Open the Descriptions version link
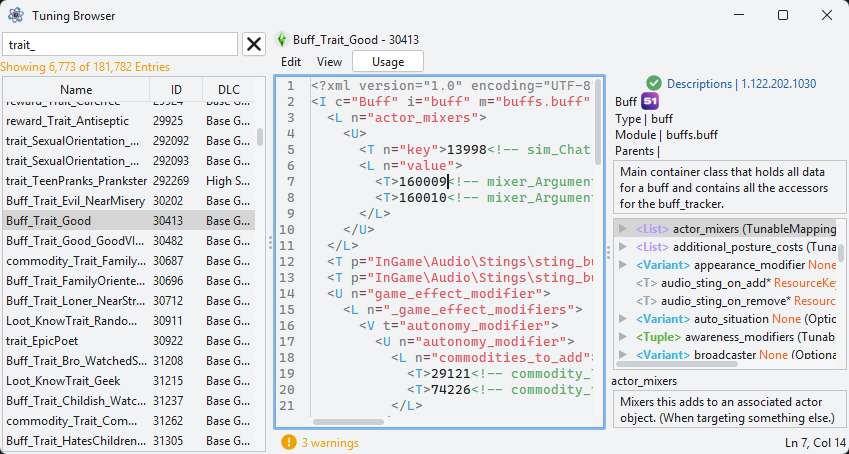This screenshot has height=454, width=849. pyautogui.click(x=741, y=84)
